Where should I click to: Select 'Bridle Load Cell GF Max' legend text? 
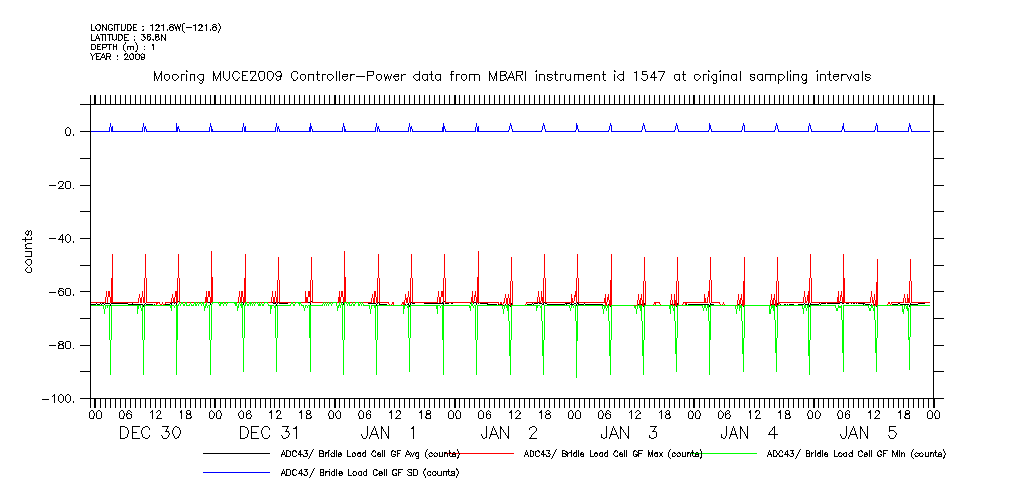[x=613, y=454]
